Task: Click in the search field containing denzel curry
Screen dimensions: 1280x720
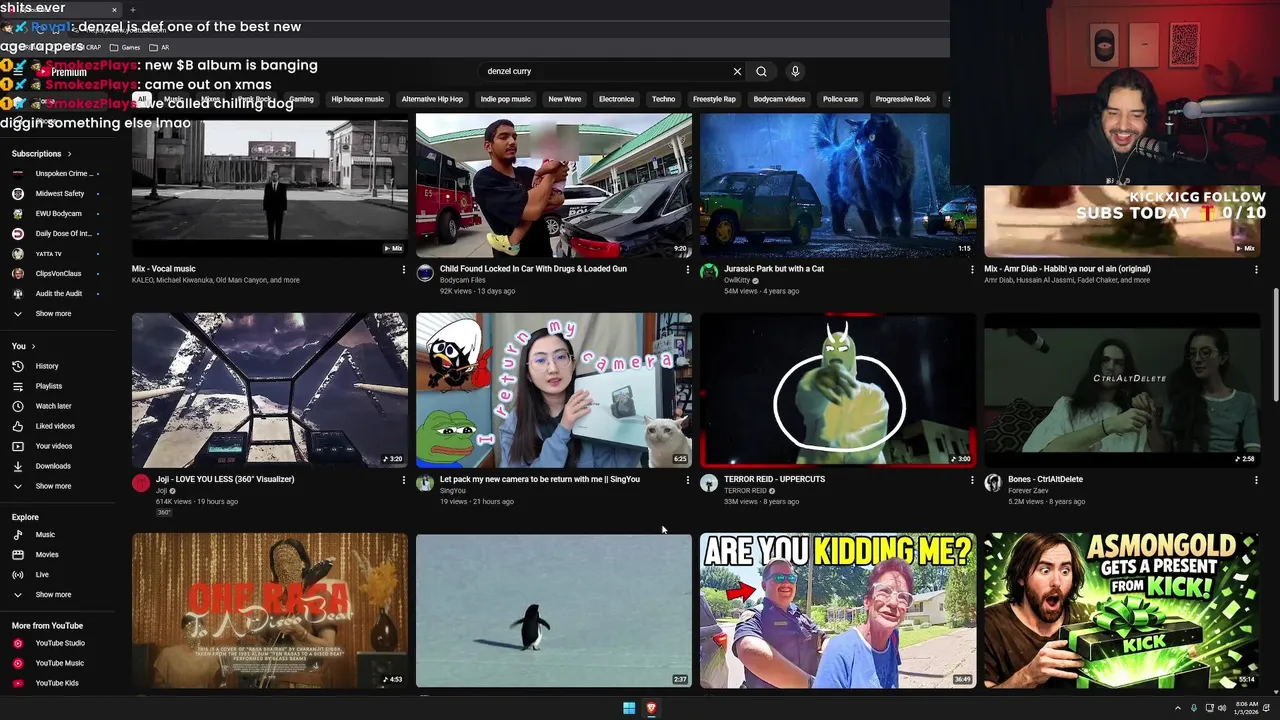Action: point(605,71)
